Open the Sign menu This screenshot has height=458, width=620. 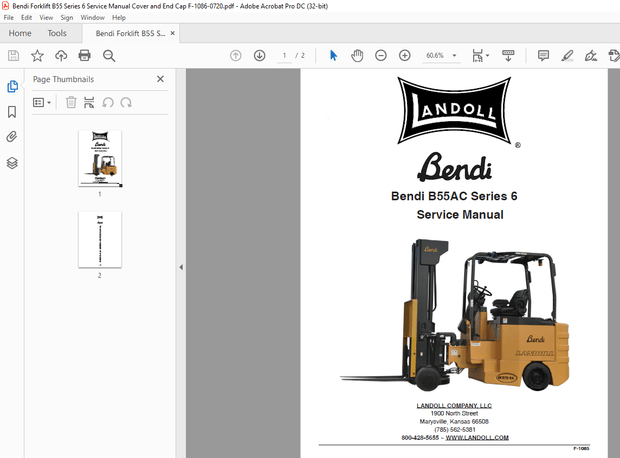click(67, 18)
